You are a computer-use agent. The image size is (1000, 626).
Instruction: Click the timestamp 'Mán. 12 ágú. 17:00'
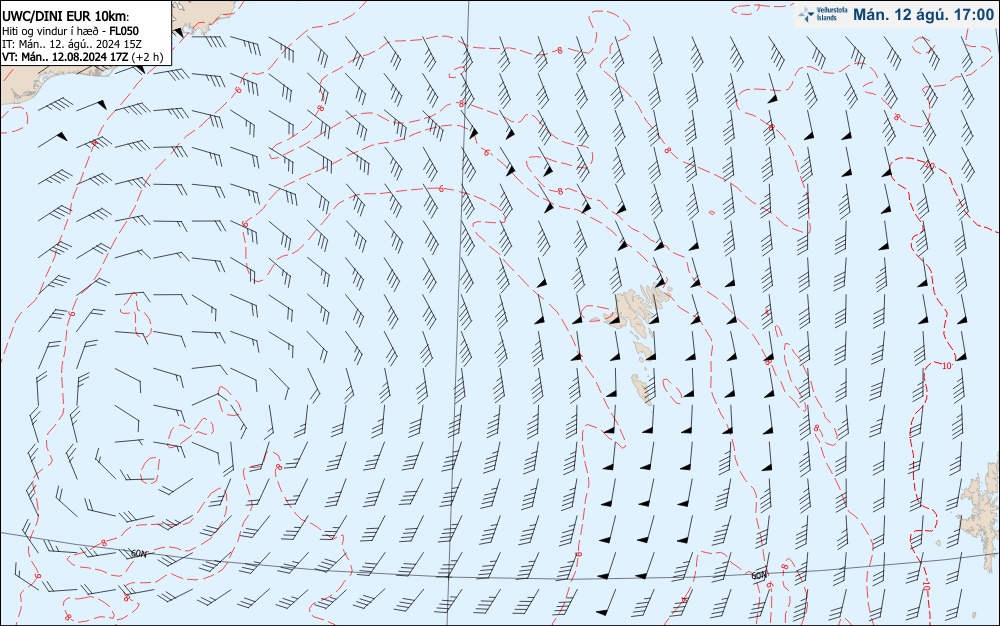pyautogui.click(x=923, y=15)
